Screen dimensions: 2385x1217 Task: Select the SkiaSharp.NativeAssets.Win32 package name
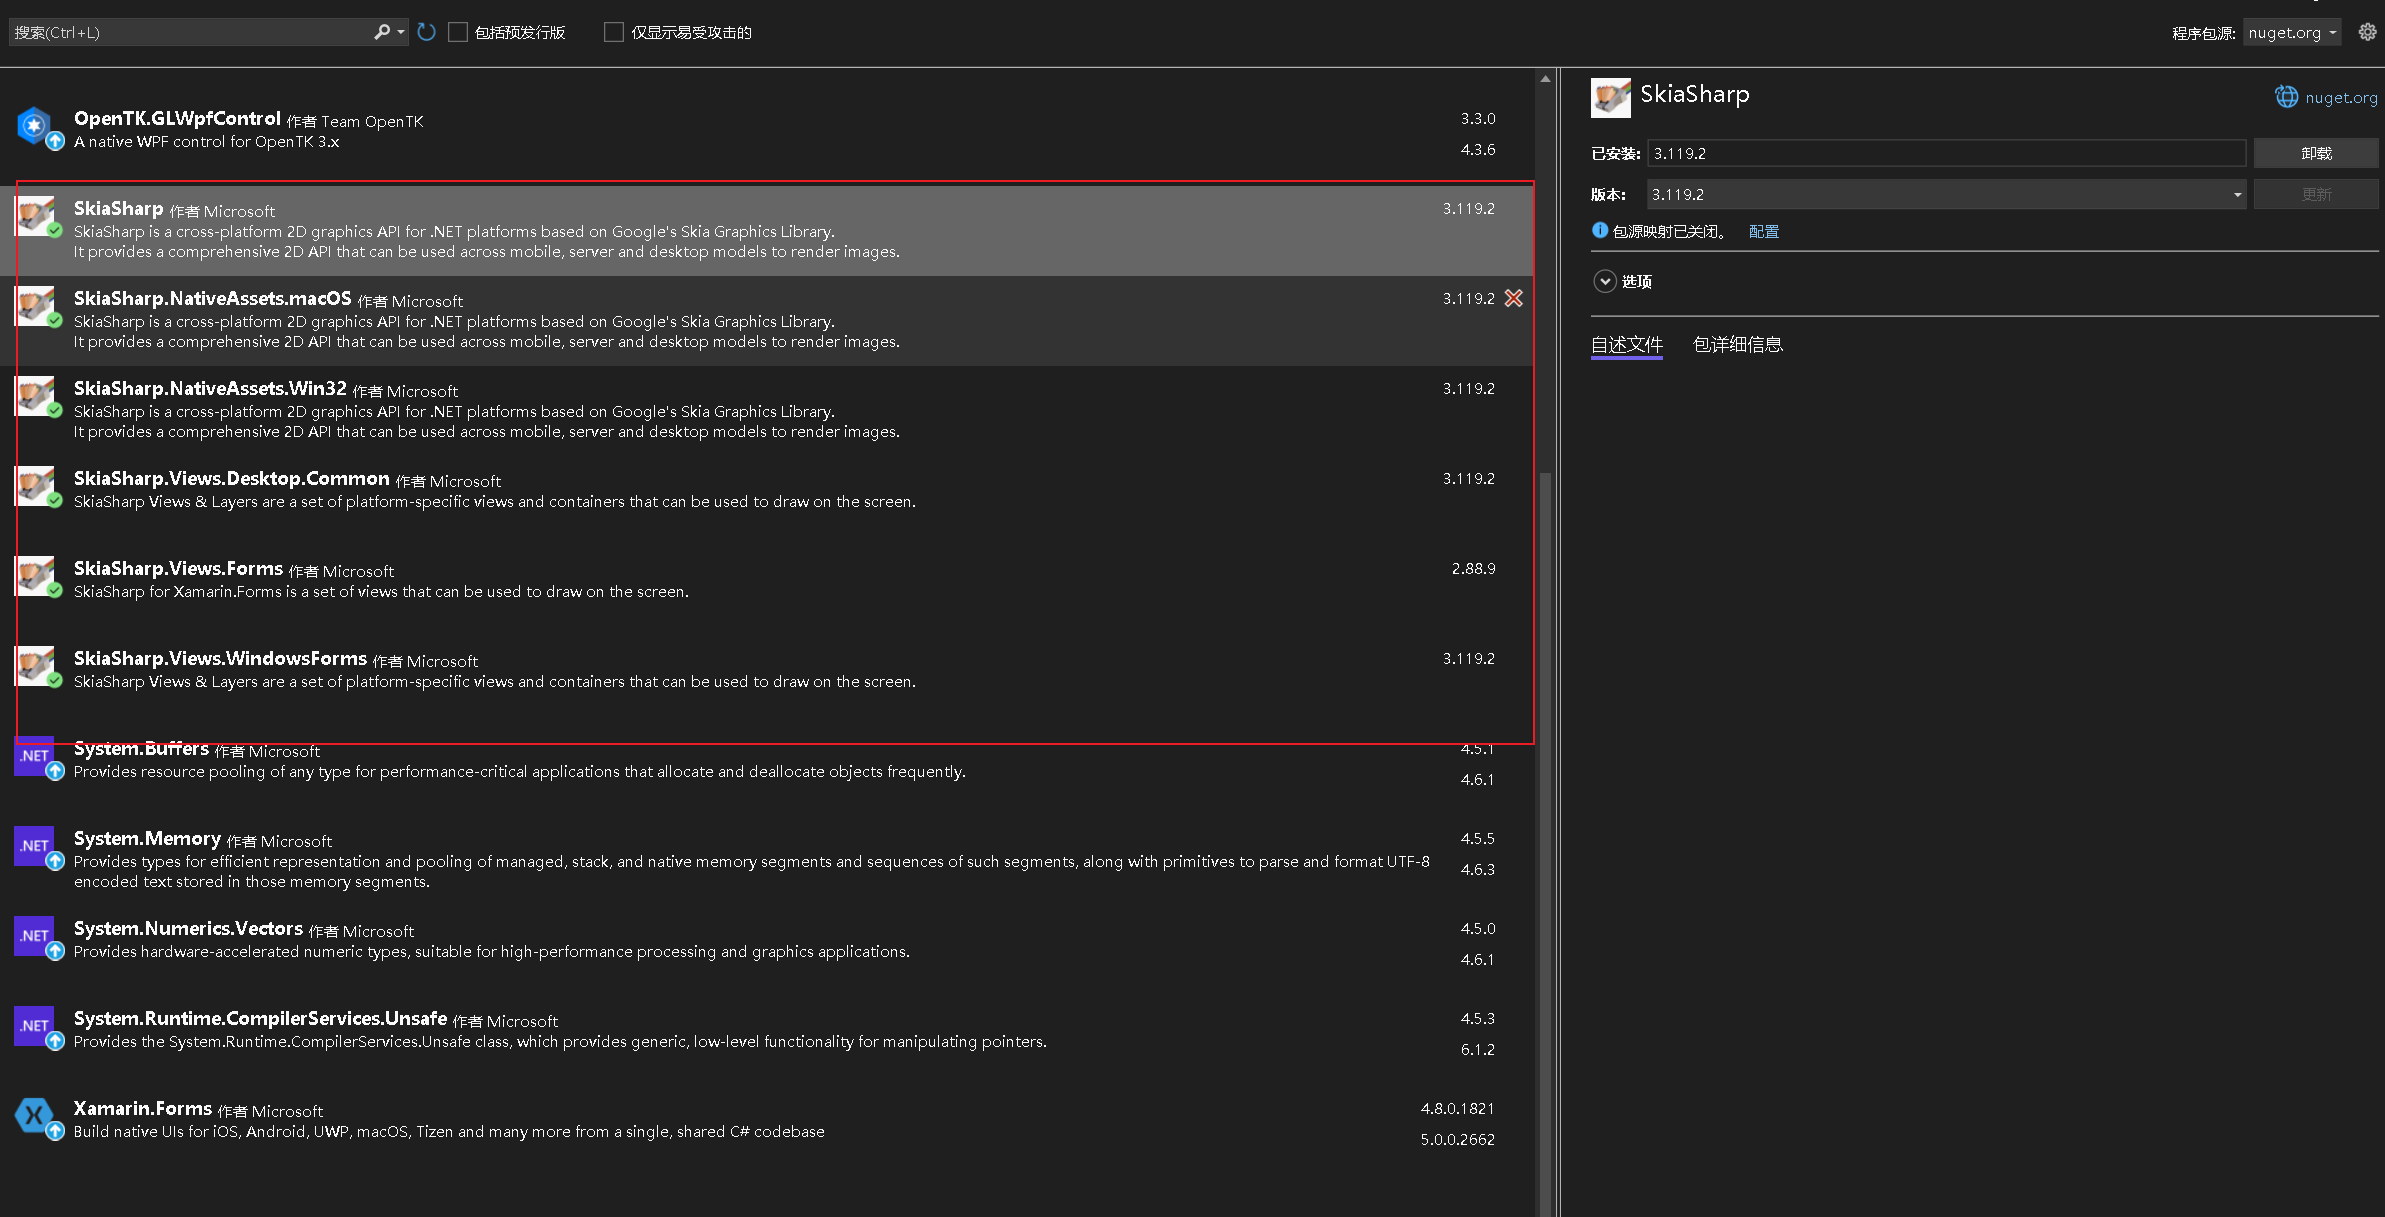210,388
